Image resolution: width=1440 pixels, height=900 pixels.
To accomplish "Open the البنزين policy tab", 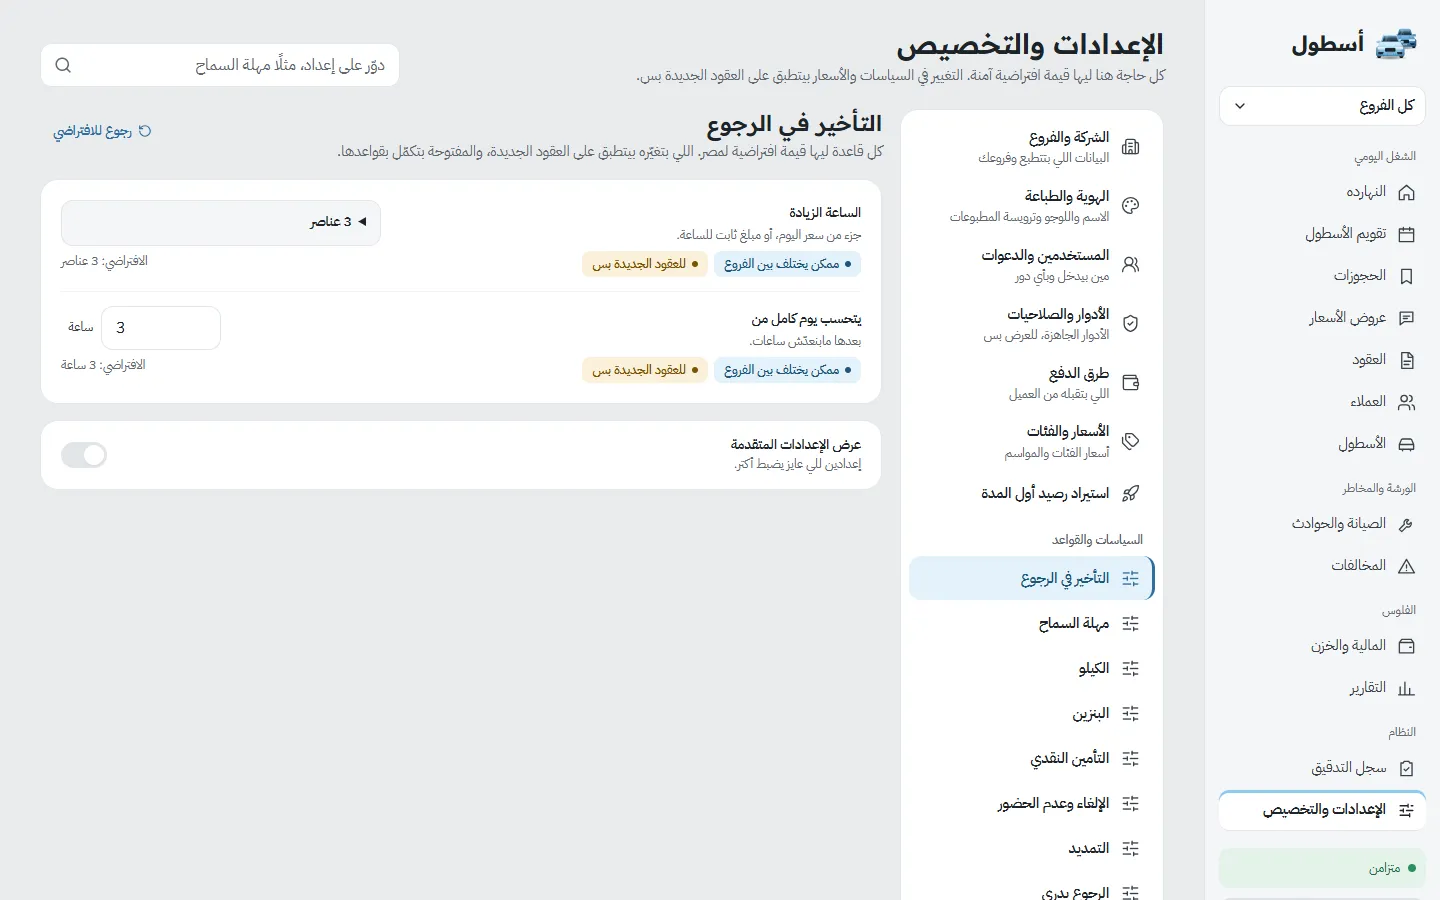I will coord(1031,713).
